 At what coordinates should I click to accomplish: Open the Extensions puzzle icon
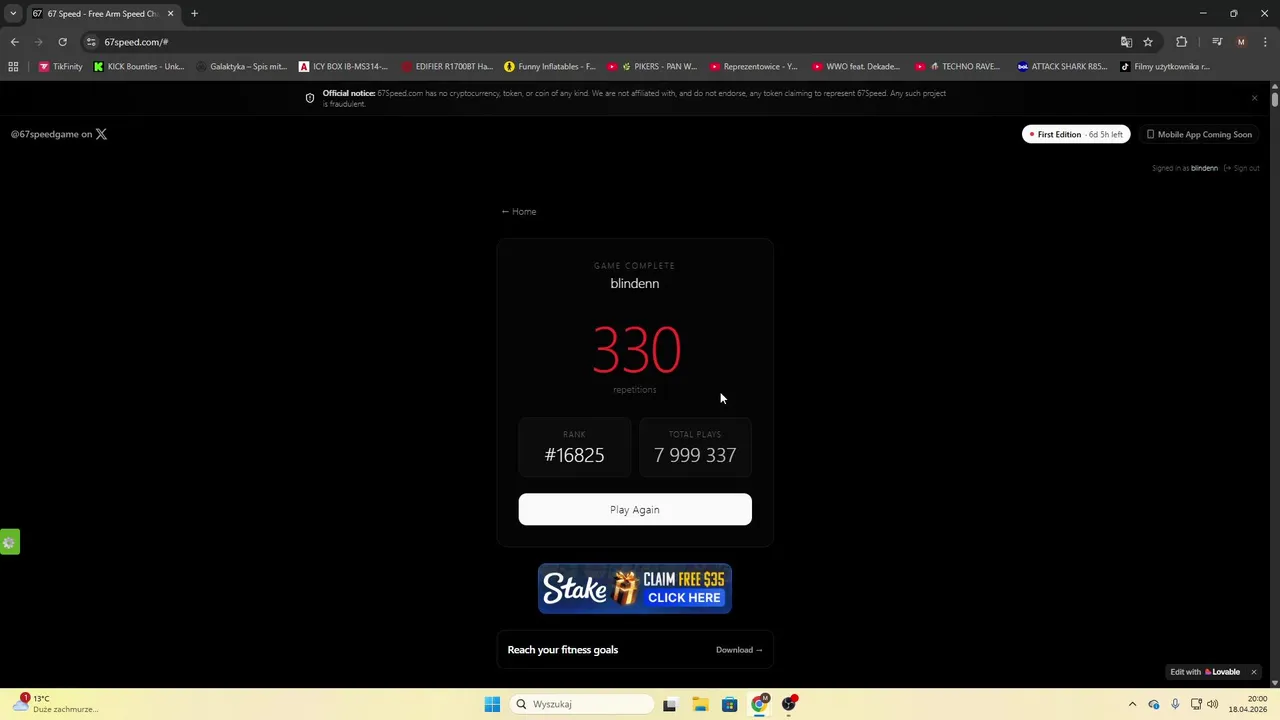coord(1182,42)
